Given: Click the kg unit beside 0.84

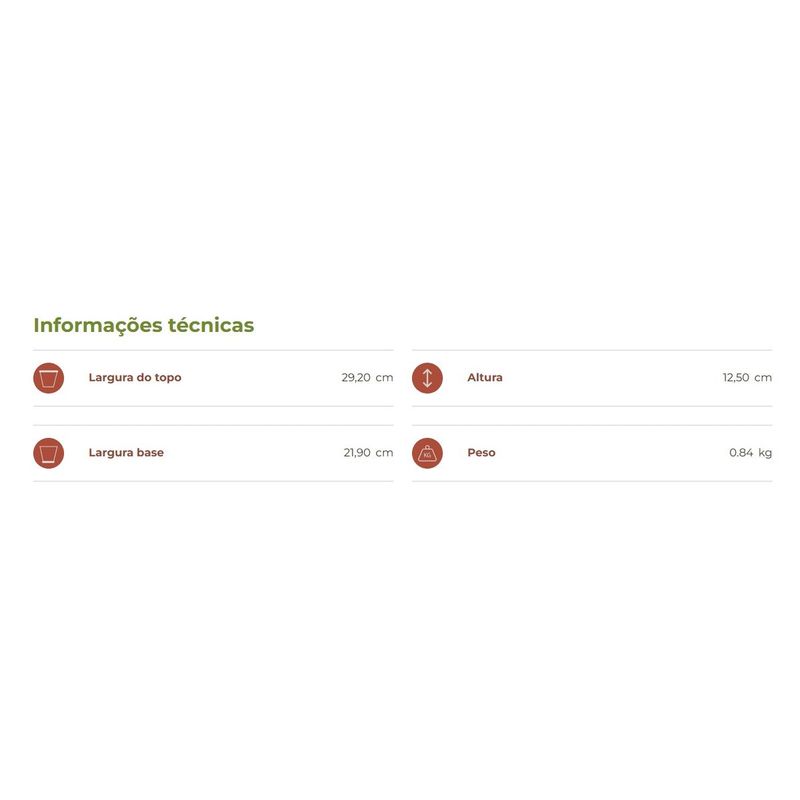Looking at the screenshot, I should pos(765,453).
